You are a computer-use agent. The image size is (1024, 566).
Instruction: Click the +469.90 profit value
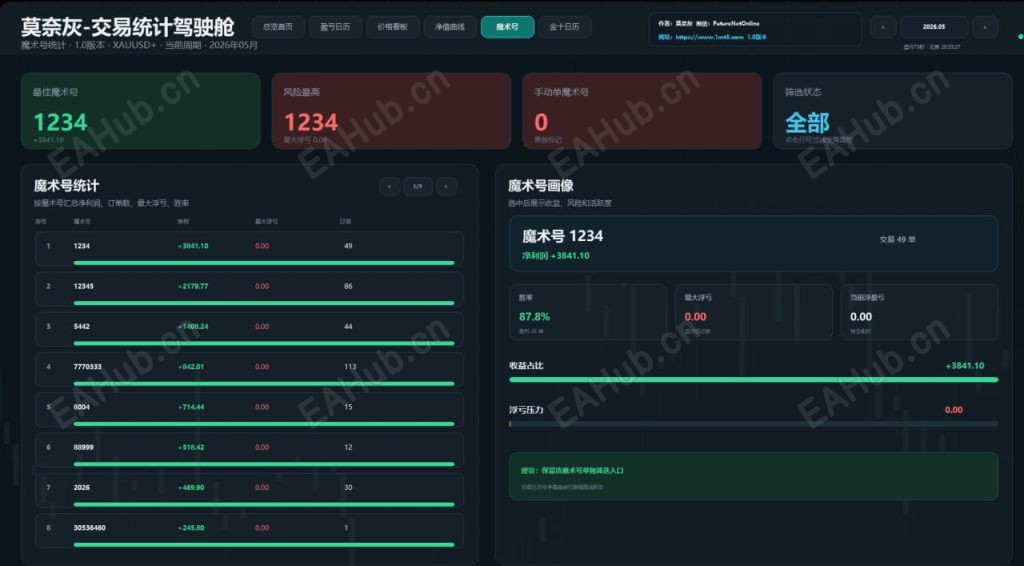191,488
